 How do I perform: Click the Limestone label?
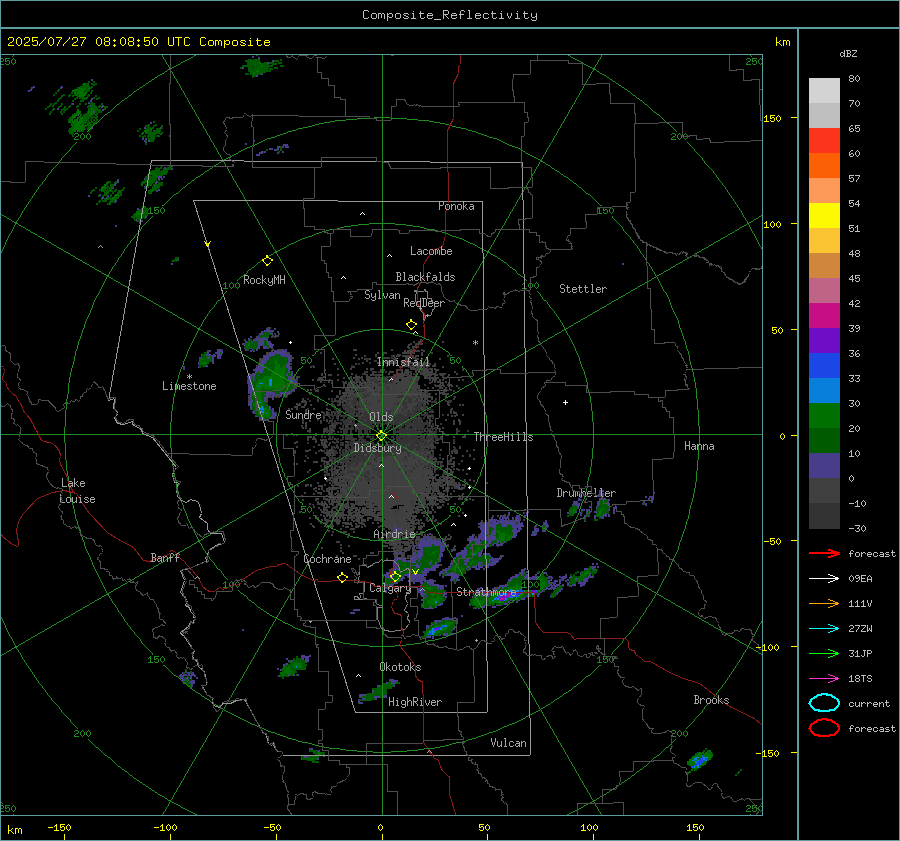[x=189, y=386]
